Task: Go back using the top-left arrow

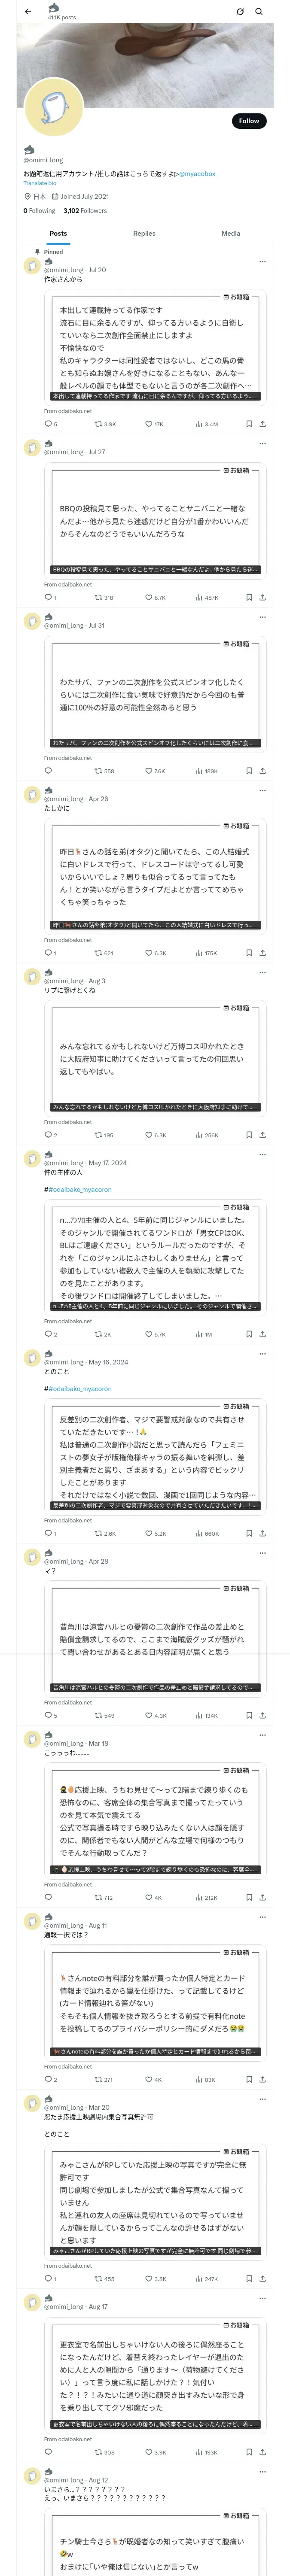Action: [27, 12]
